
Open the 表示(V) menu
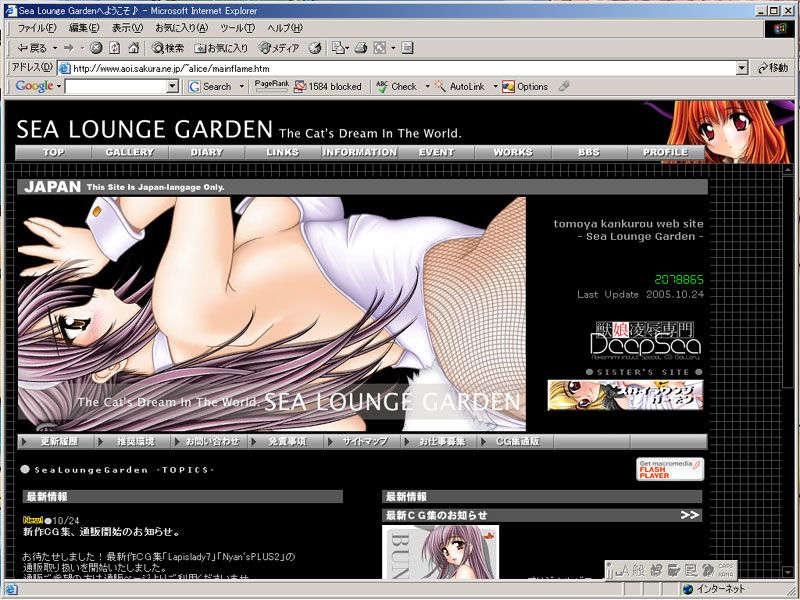click(x=127, y=28)
